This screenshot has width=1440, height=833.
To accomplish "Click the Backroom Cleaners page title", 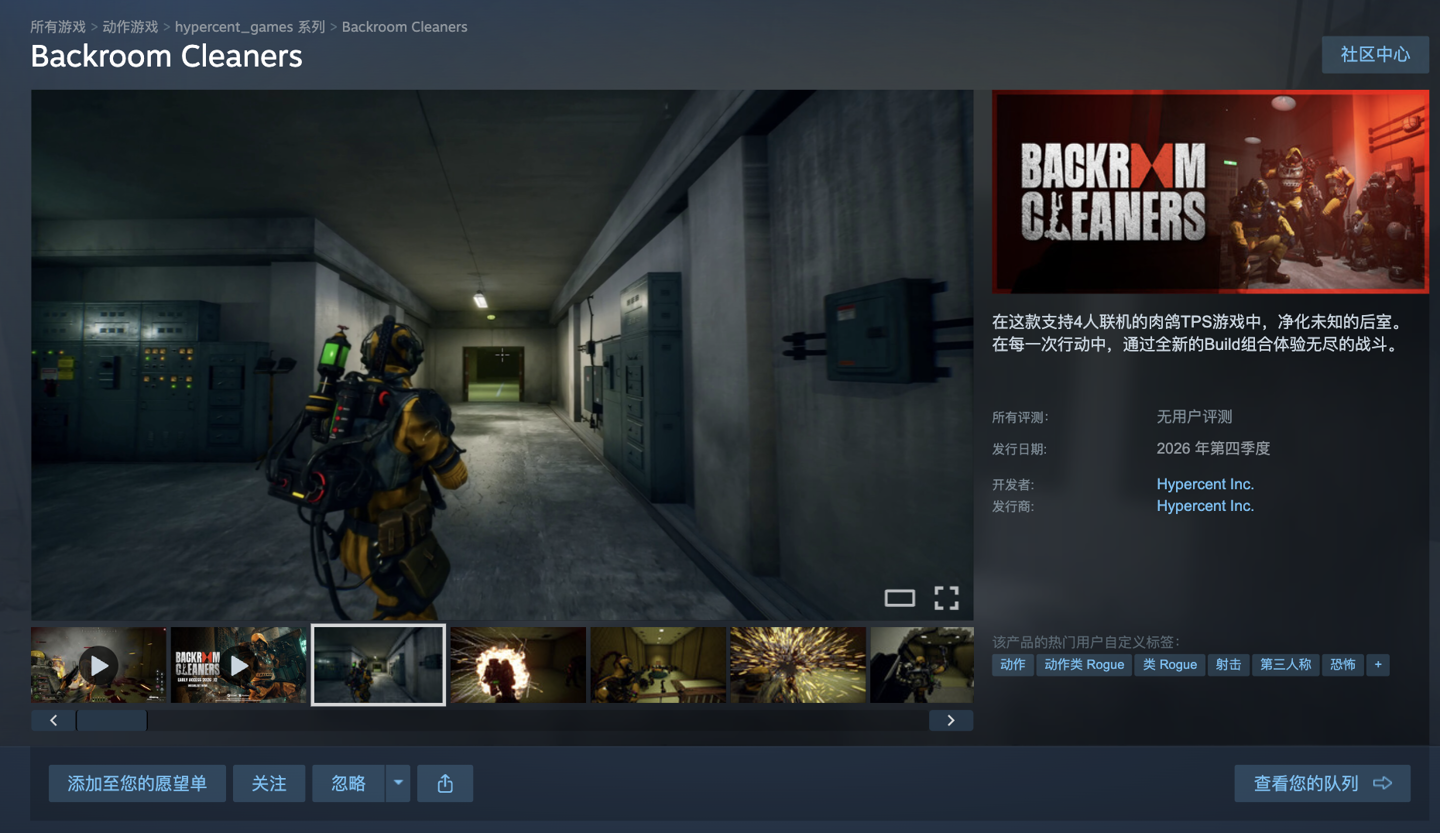I will tap(166, 56).
